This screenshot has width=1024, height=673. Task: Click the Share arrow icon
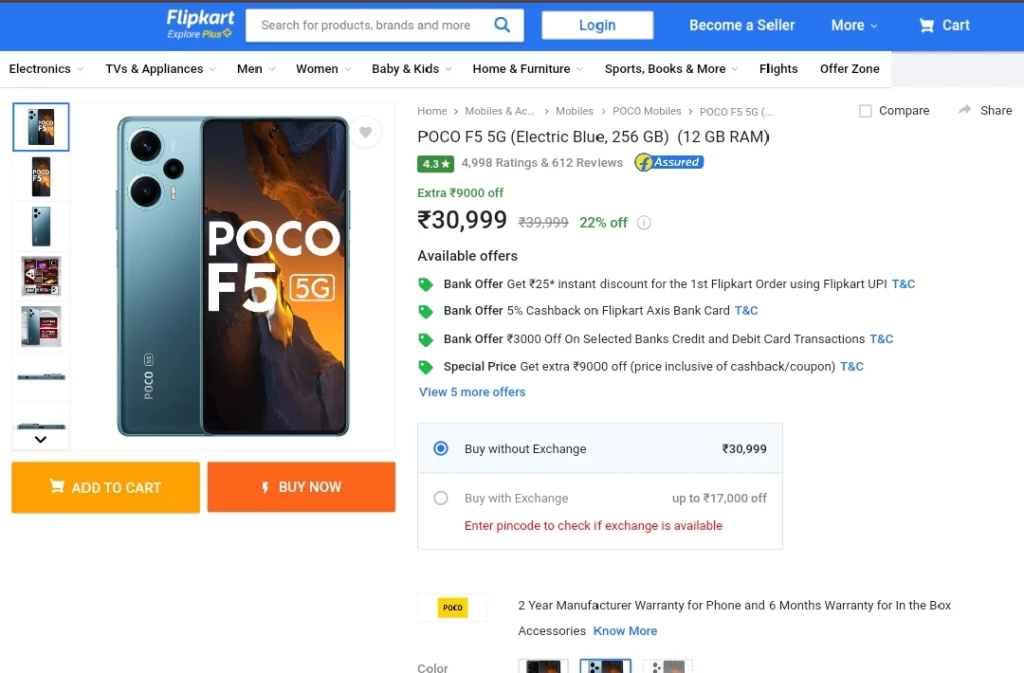[x=965, y=110]
